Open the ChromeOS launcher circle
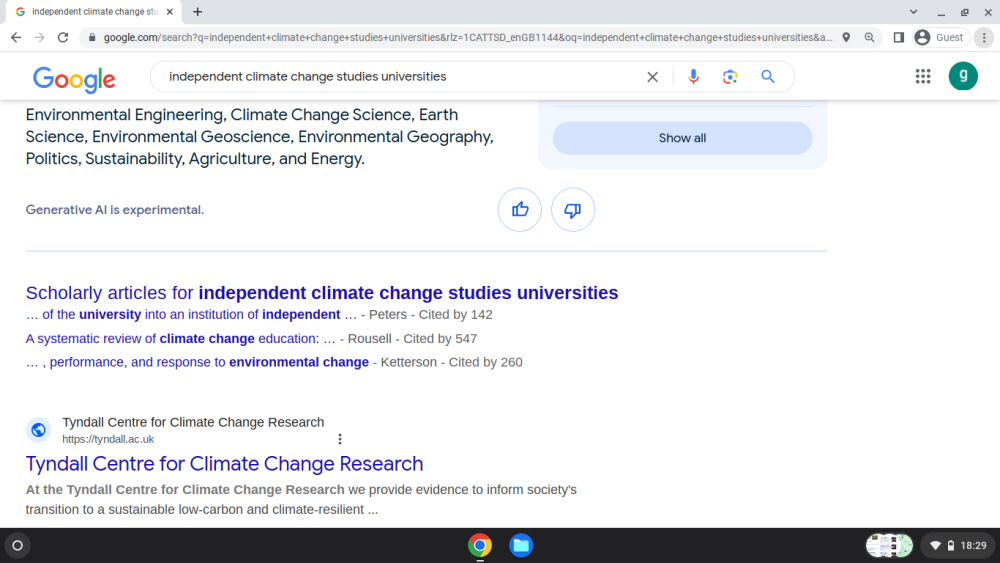The image size is (1000, 563). (x=18, y=546)
